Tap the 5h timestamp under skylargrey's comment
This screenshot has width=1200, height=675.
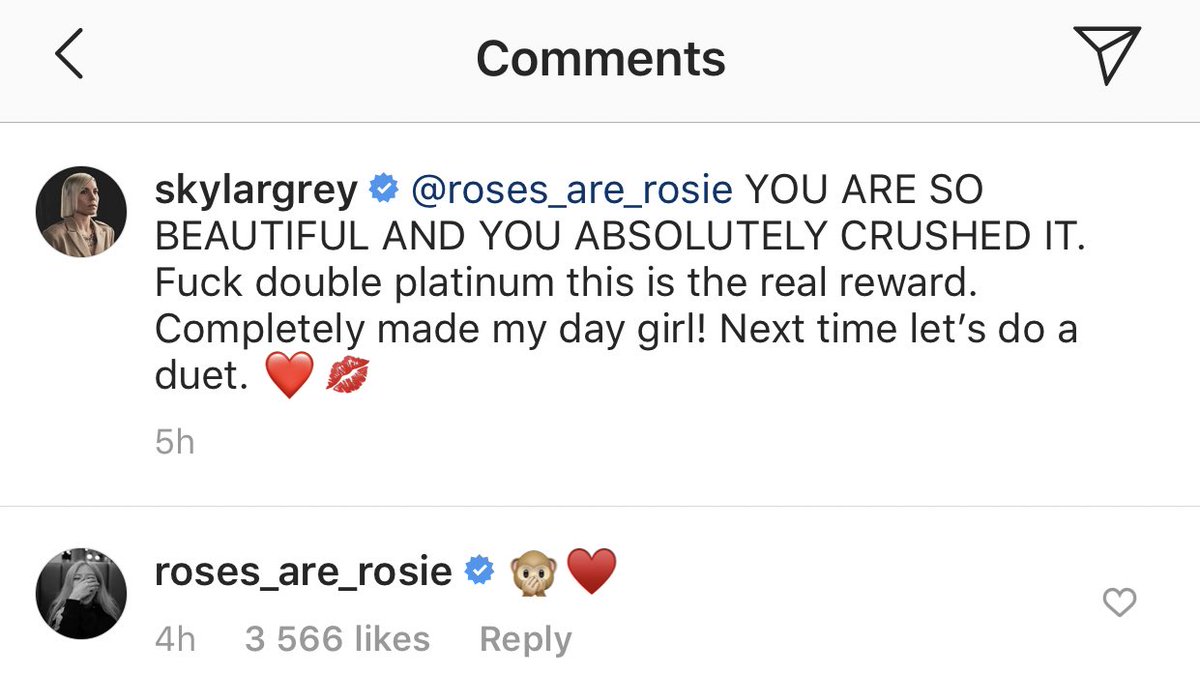[175, 443]
